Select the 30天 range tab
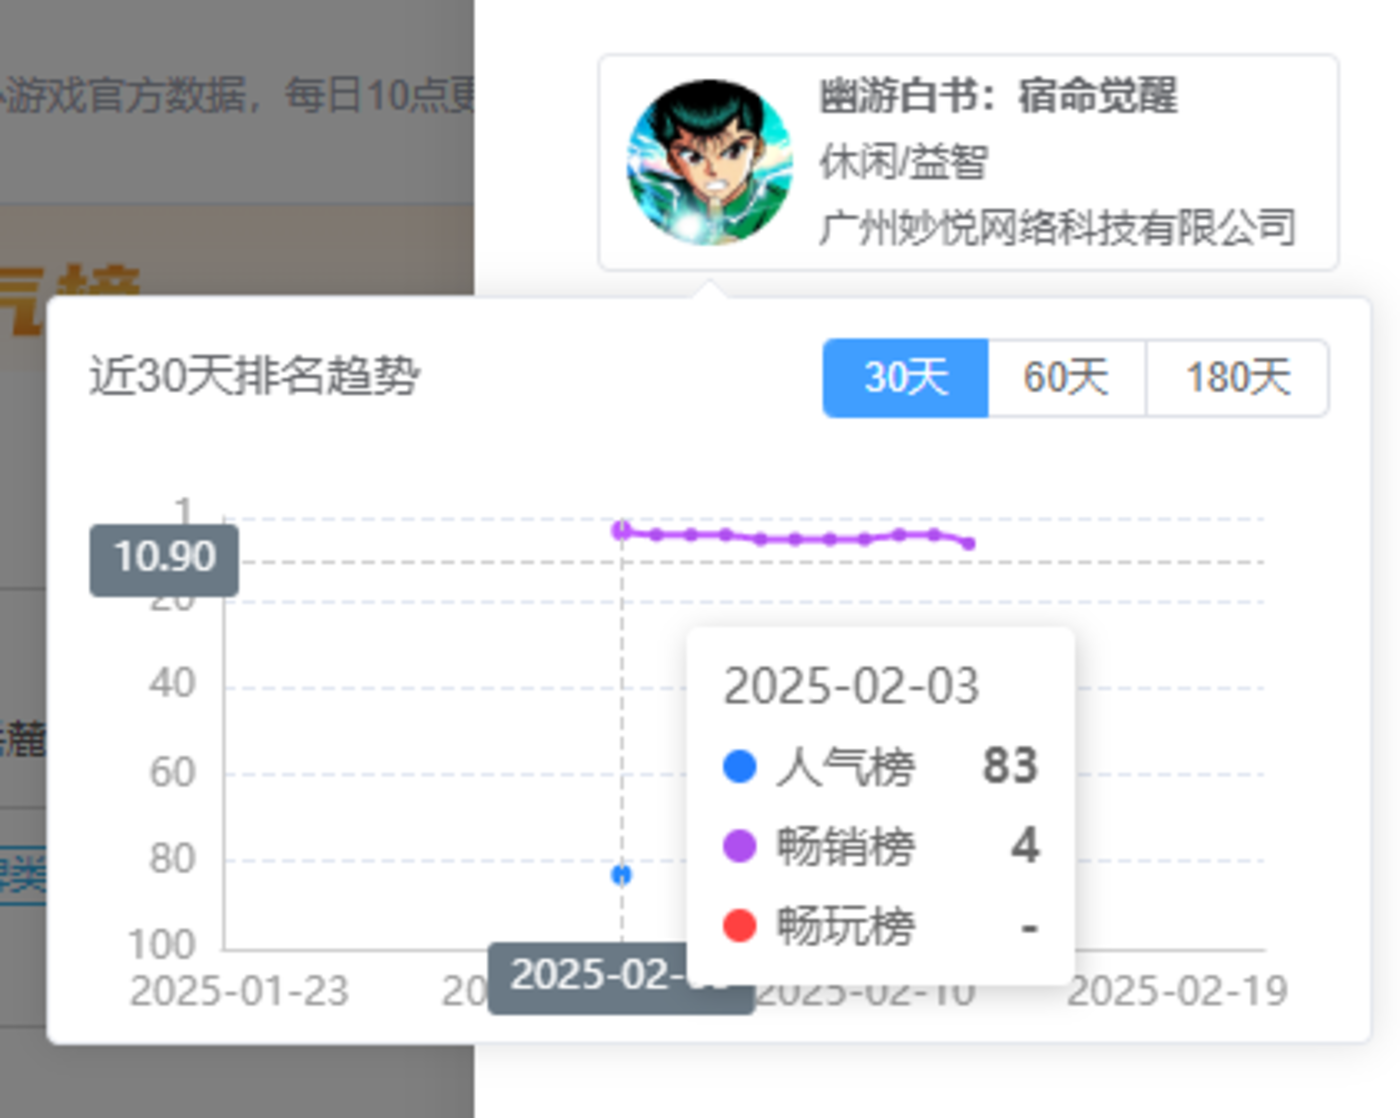 [905, 378]
